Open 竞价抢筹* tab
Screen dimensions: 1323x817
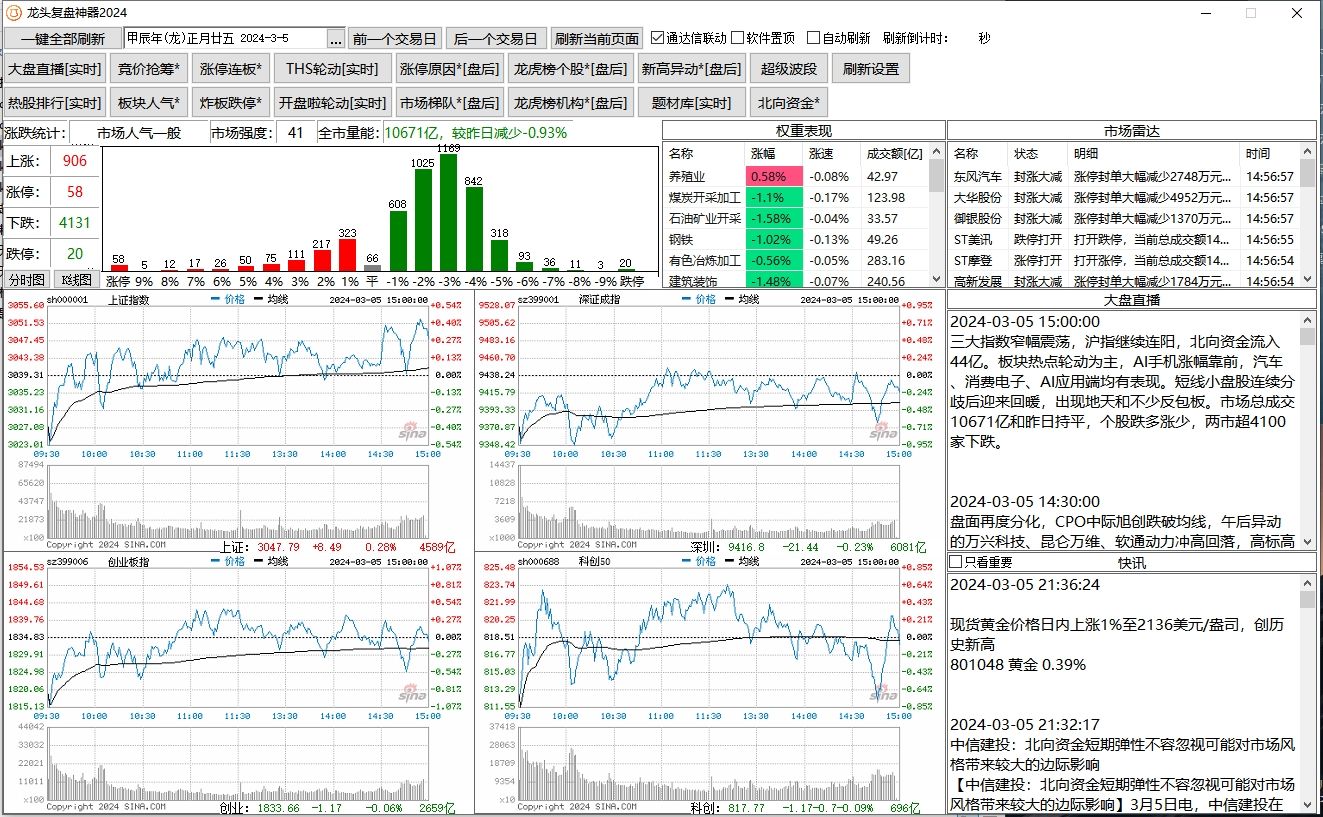(x=149, y=69)
